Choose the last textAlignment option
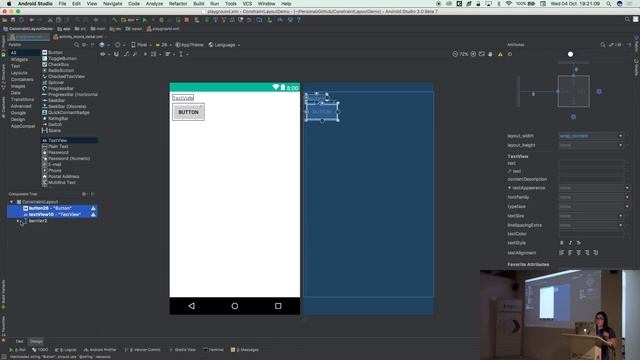The height and width of the screenshot is (360, 640). coord(596,253)
